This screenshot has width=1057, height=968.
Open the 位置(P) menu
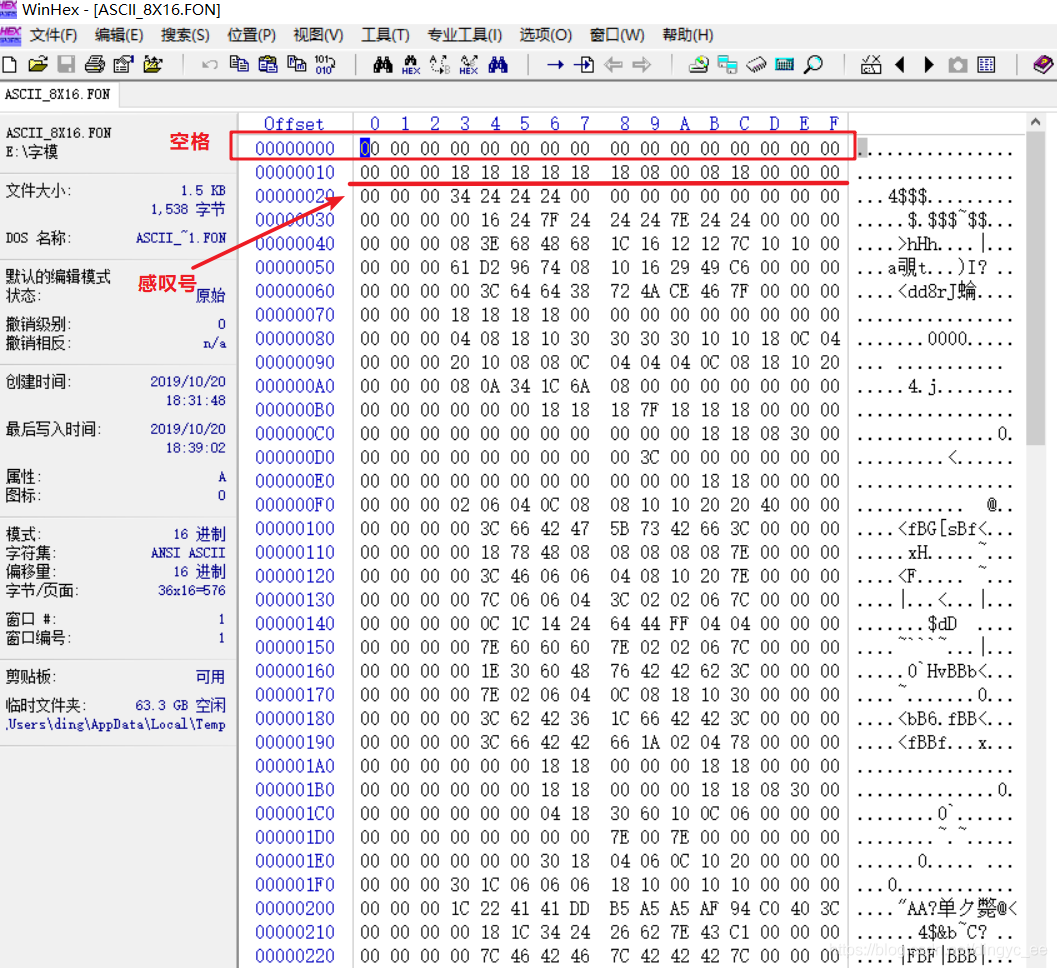point(251,35)
